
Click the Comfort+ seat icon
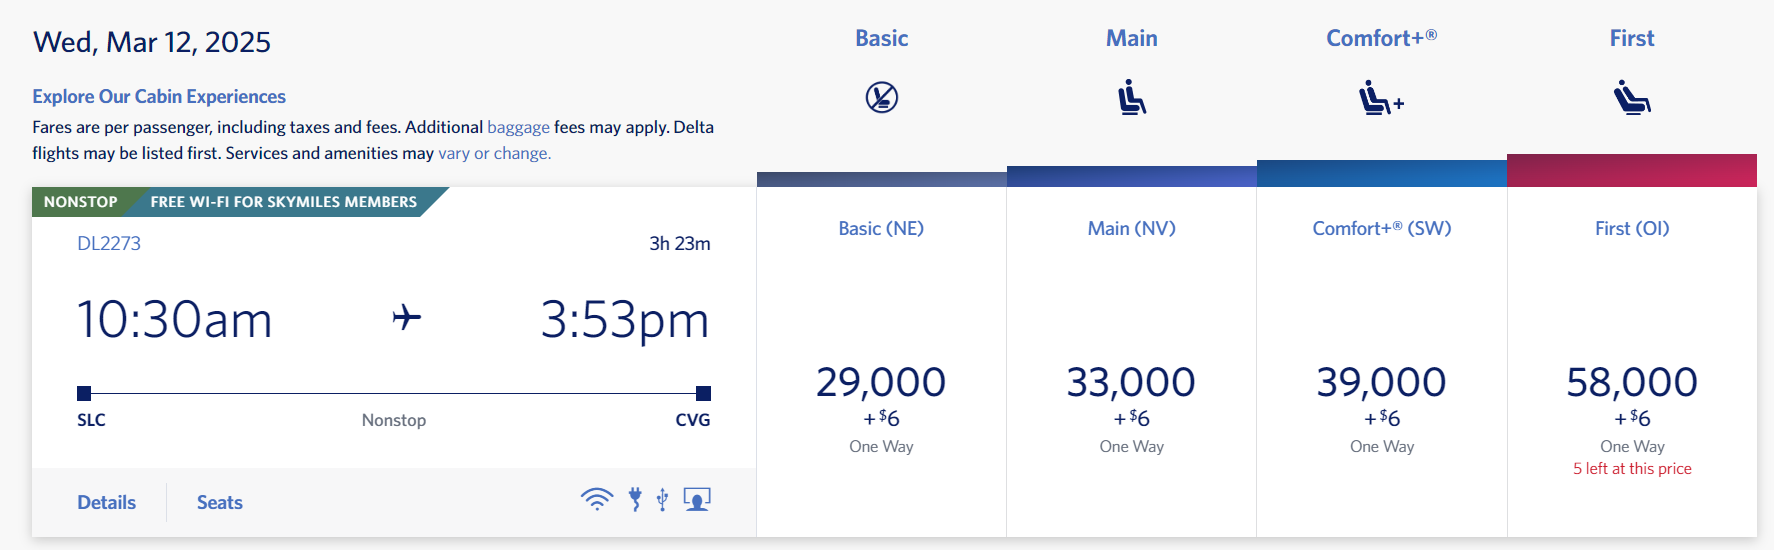point(1381,99)
